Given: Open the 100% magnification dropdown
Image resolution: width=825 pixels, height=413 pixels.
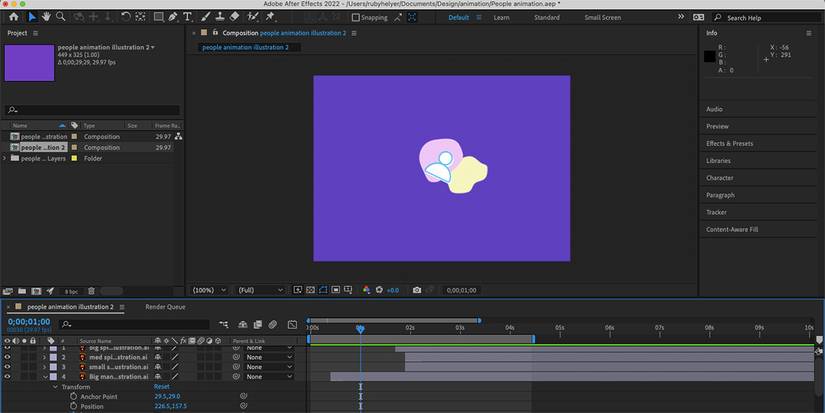Looking at the screenshot, I should [209, 290].
